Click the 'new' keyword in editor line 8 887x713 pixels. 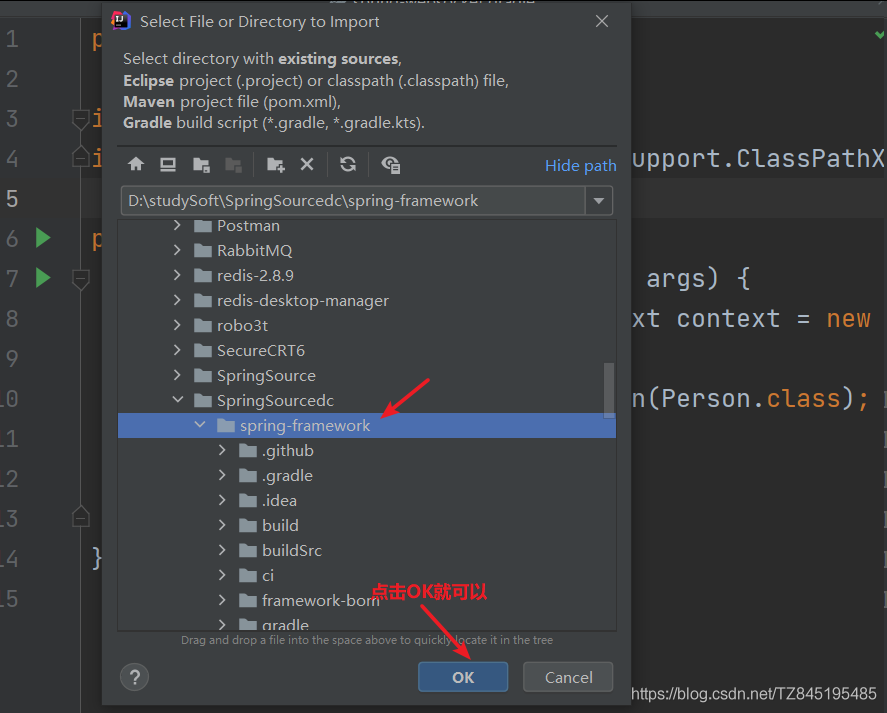click(848, 319)
